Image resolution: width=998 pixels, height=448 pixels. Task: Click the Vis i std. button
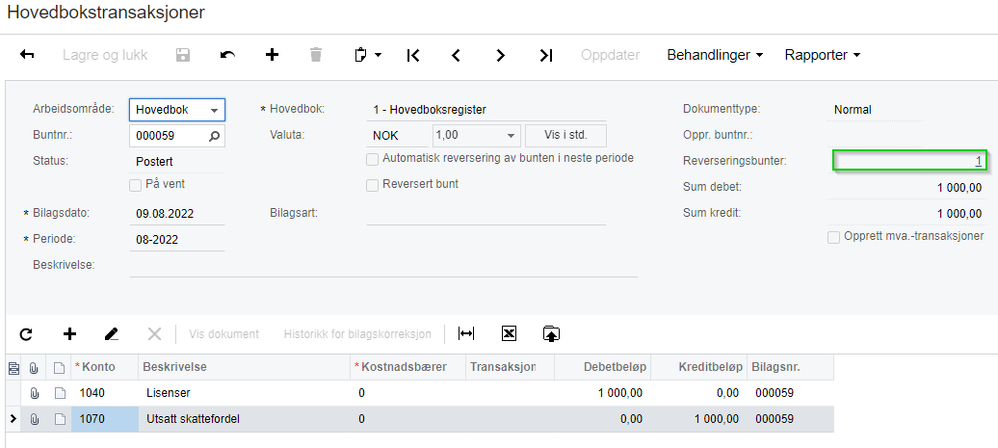[x=565, y=136]
